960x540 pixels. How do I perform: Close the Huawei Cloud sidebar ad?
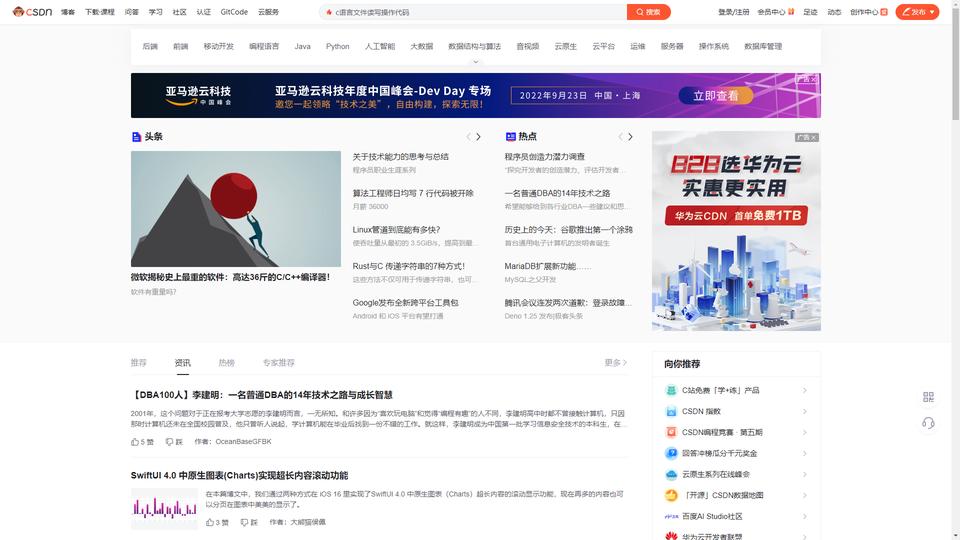[x=814, y=138]
